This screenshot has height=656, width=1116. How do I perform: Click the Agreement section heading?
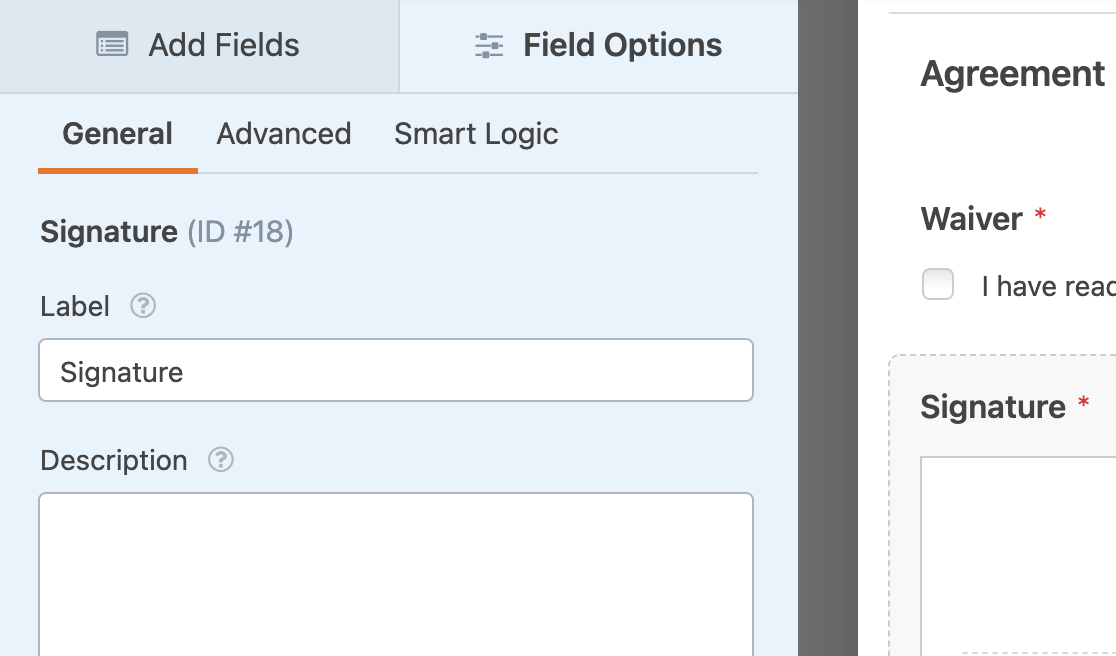pyautogui.click(x=1012, y=74)
